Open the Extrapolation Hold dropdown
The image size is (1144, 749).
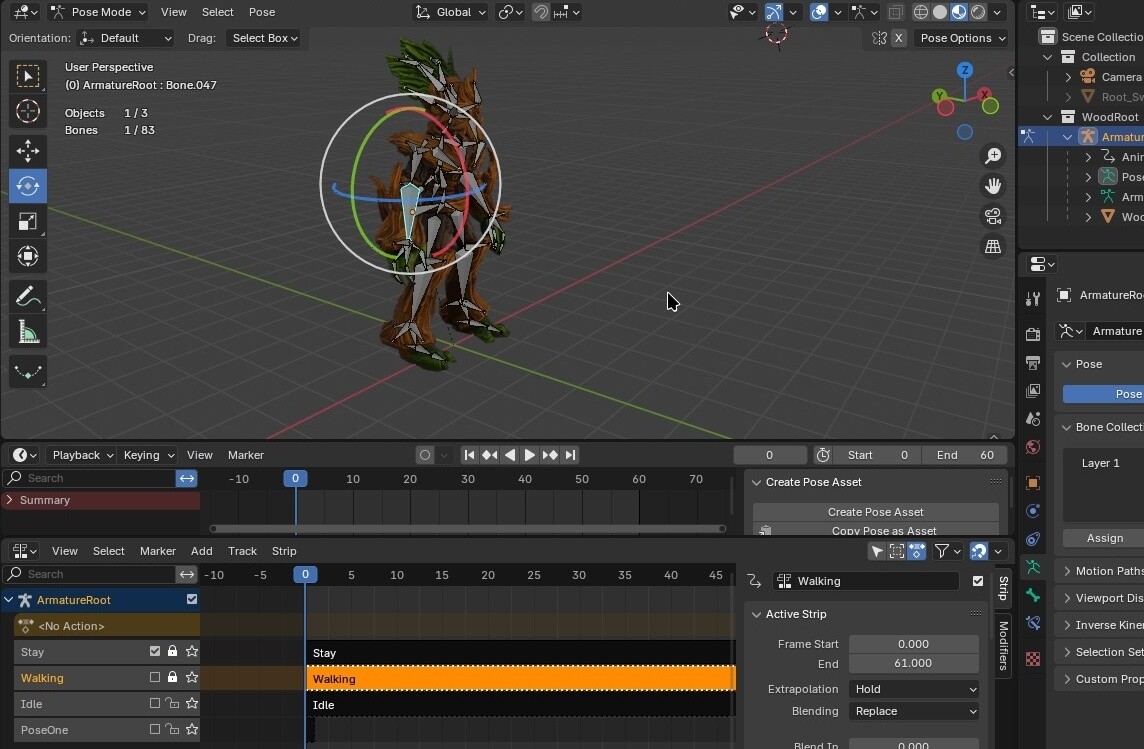[x=914, y=689]
